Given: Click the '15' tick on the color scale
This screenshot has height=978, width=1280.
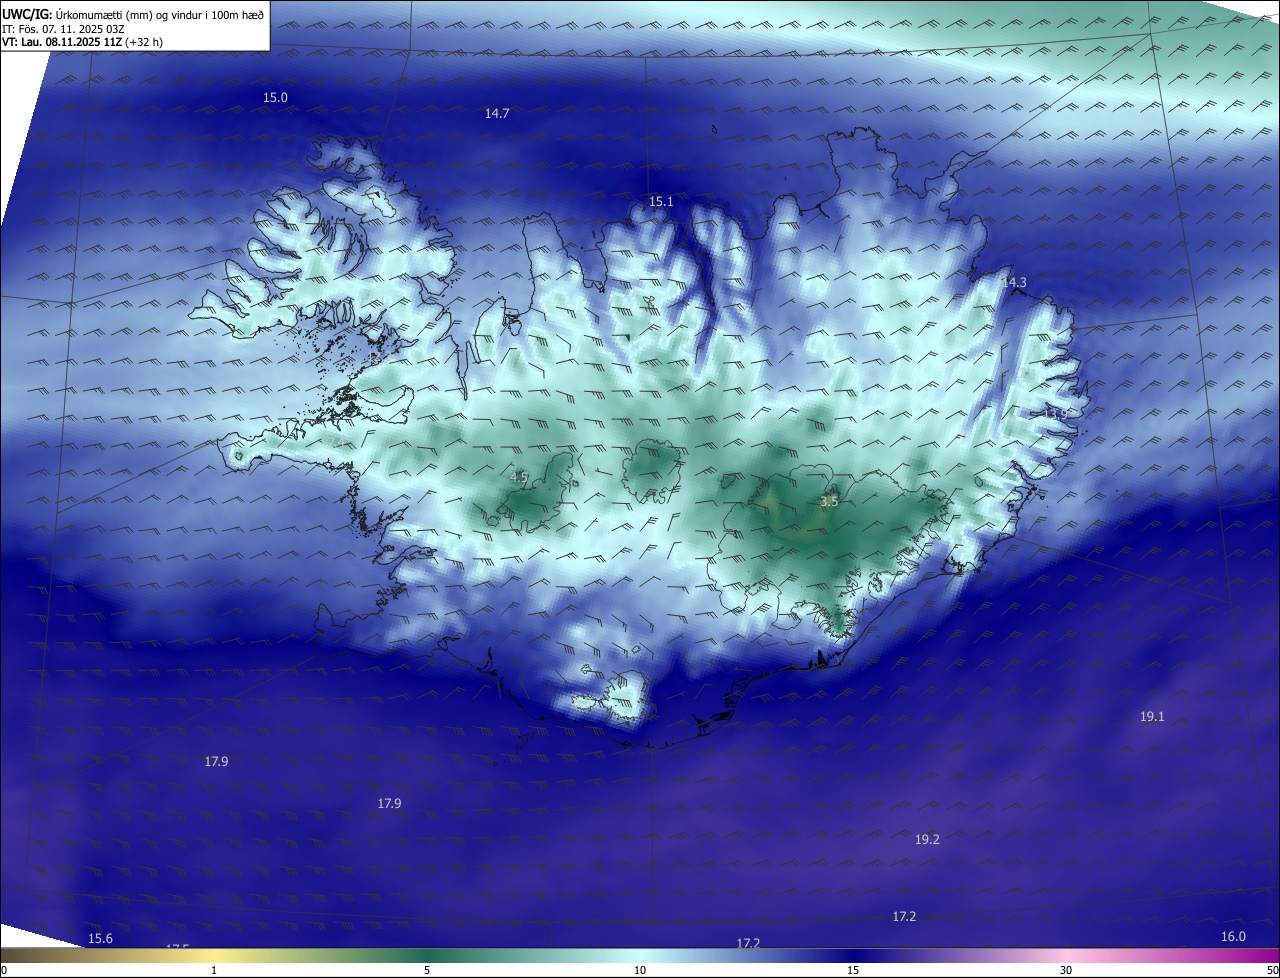Looking at the screenshot, I should click(x=853, y=970).
